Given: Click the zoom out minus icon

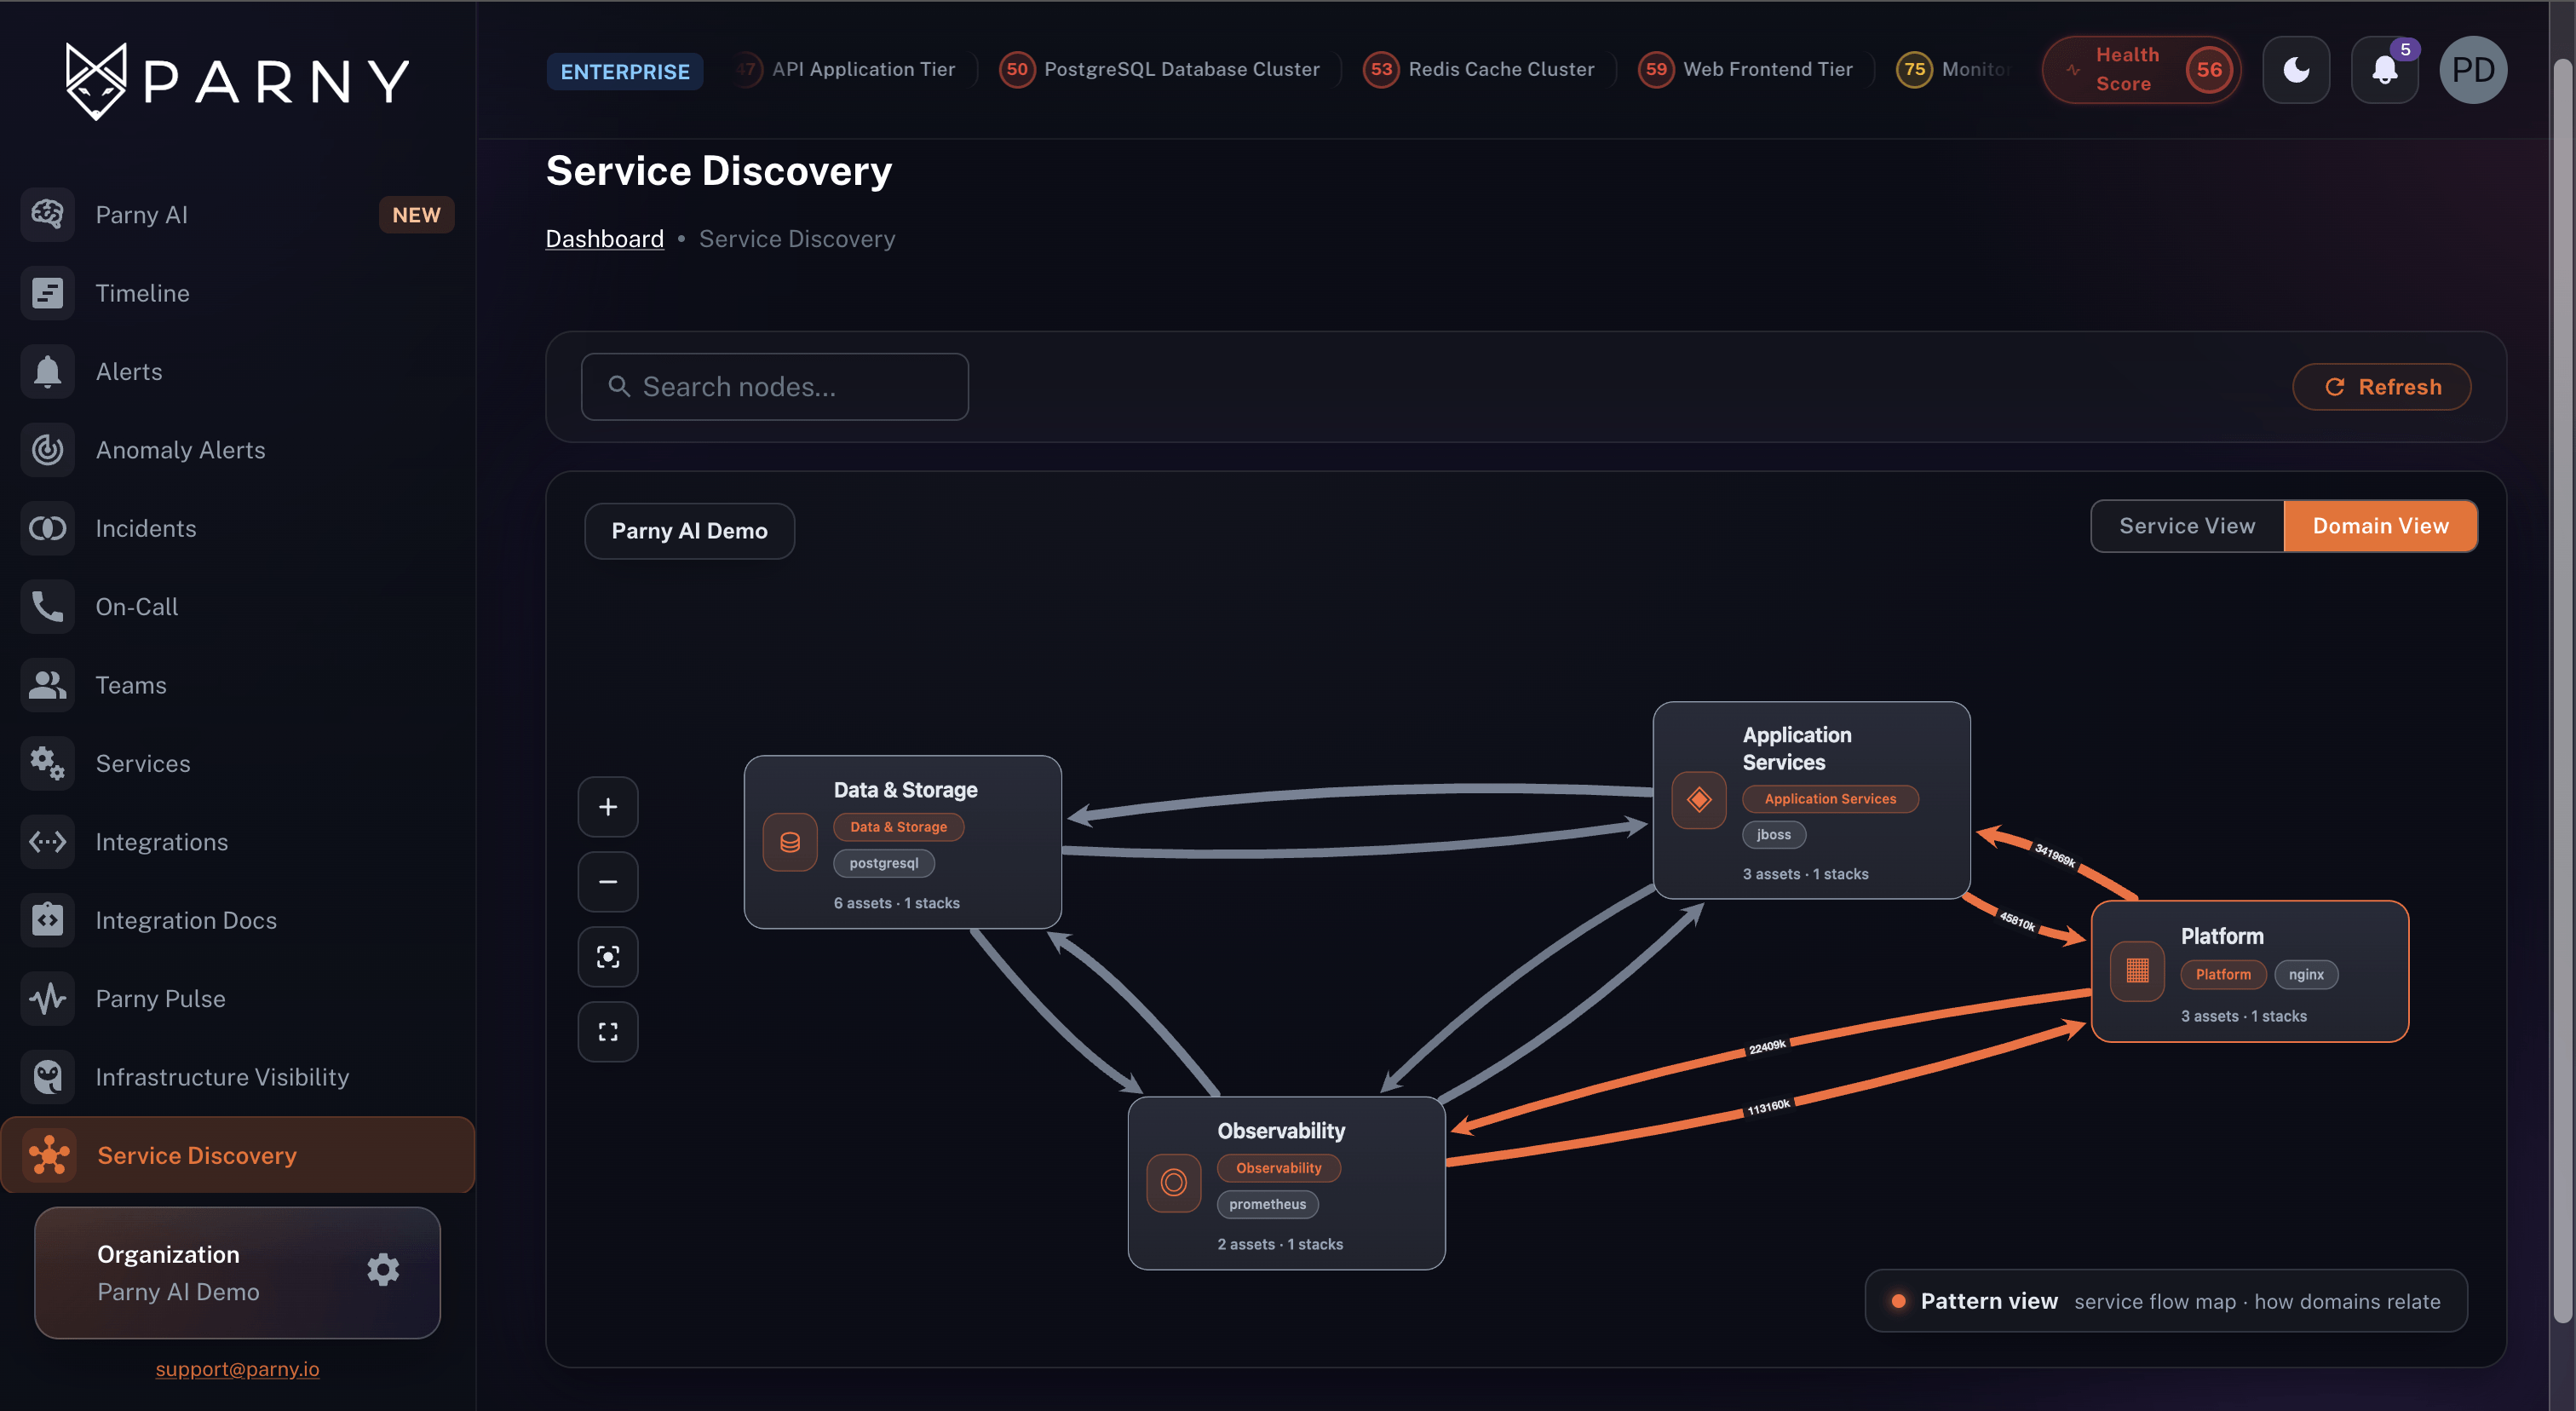Looking at the screenshot, I should tap(608, 881).
